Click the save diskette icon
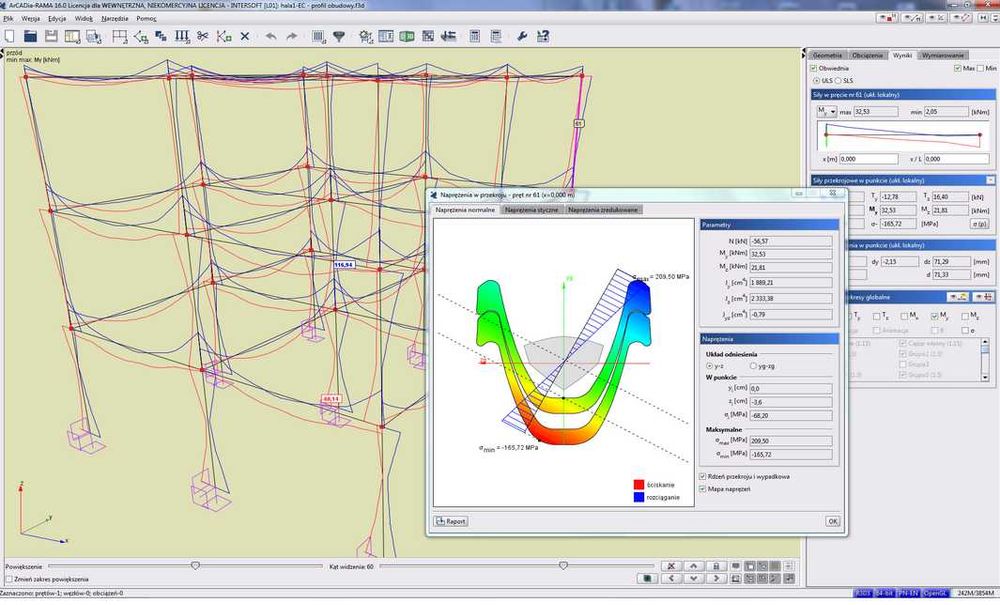This screenshot has width=1000, height=605. point(52,36)
